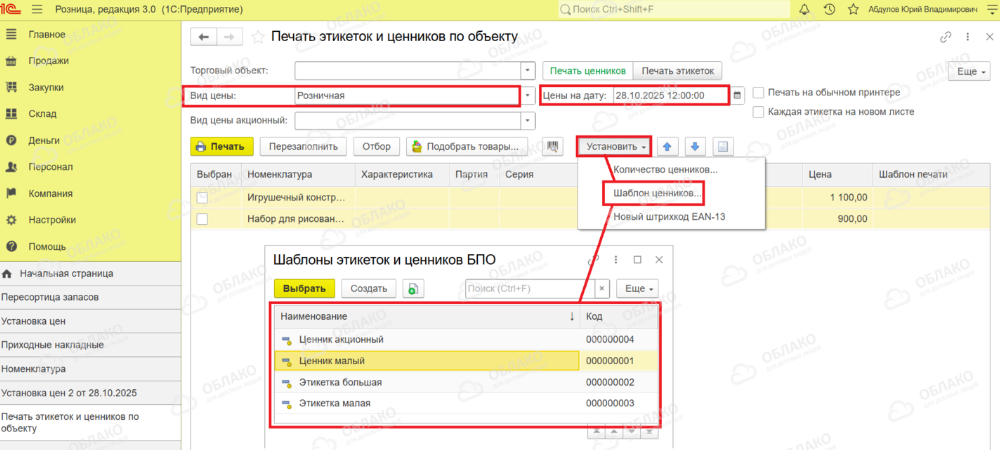This screenshot has width=1000, height=450.
Task: Open the history clock icon
Action: coord(829,10)
